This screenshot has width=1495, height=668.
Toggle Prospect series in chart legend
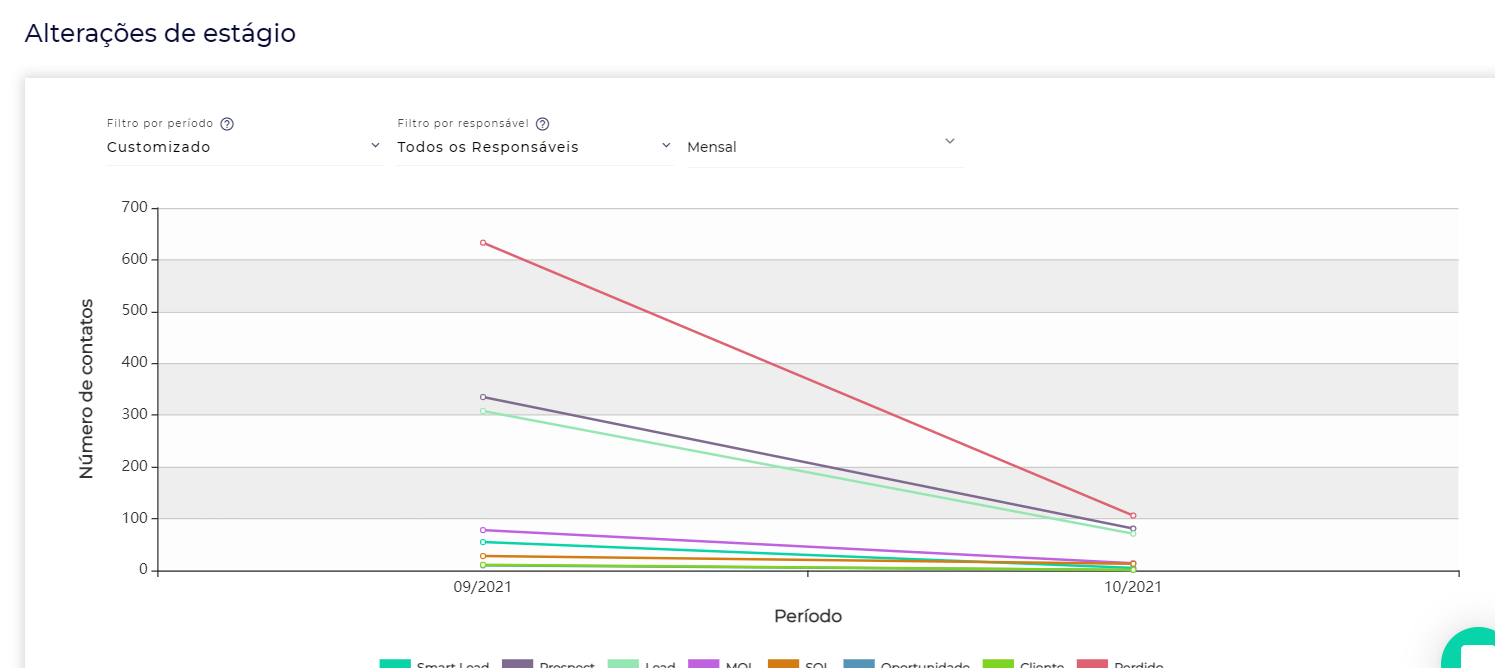point(548,664)
